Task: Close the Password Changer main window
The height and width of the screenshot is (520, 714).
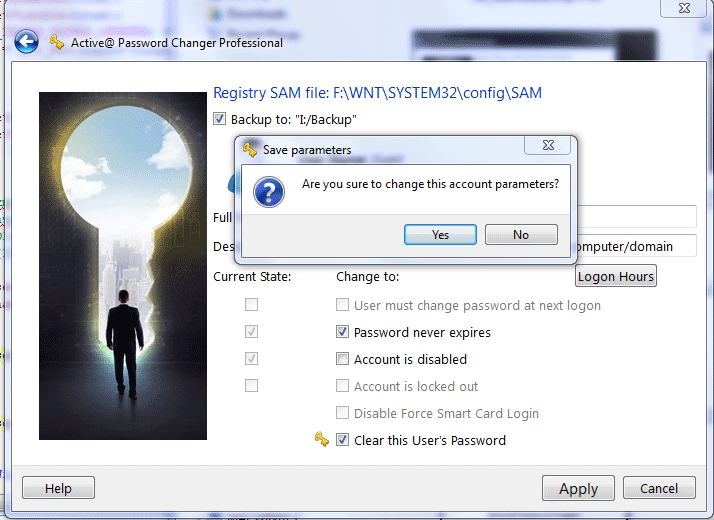Action: pos(683,8)
